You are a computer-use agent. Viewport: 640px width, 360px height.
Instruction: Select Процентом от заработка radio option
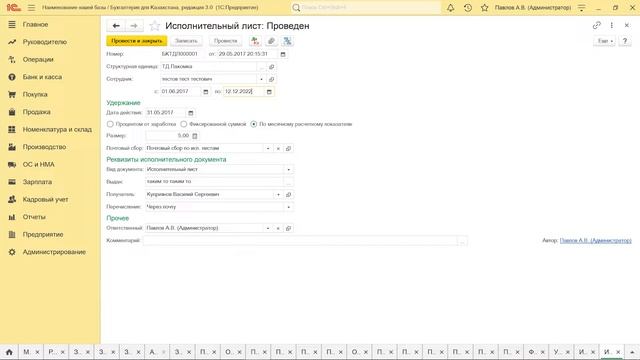click(x=110, y=124)
